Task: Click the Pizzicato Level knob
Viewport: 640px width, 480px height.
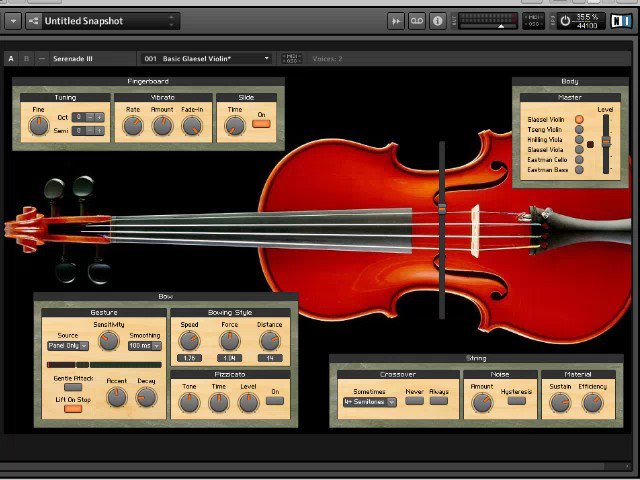Action: coord(248,402)
